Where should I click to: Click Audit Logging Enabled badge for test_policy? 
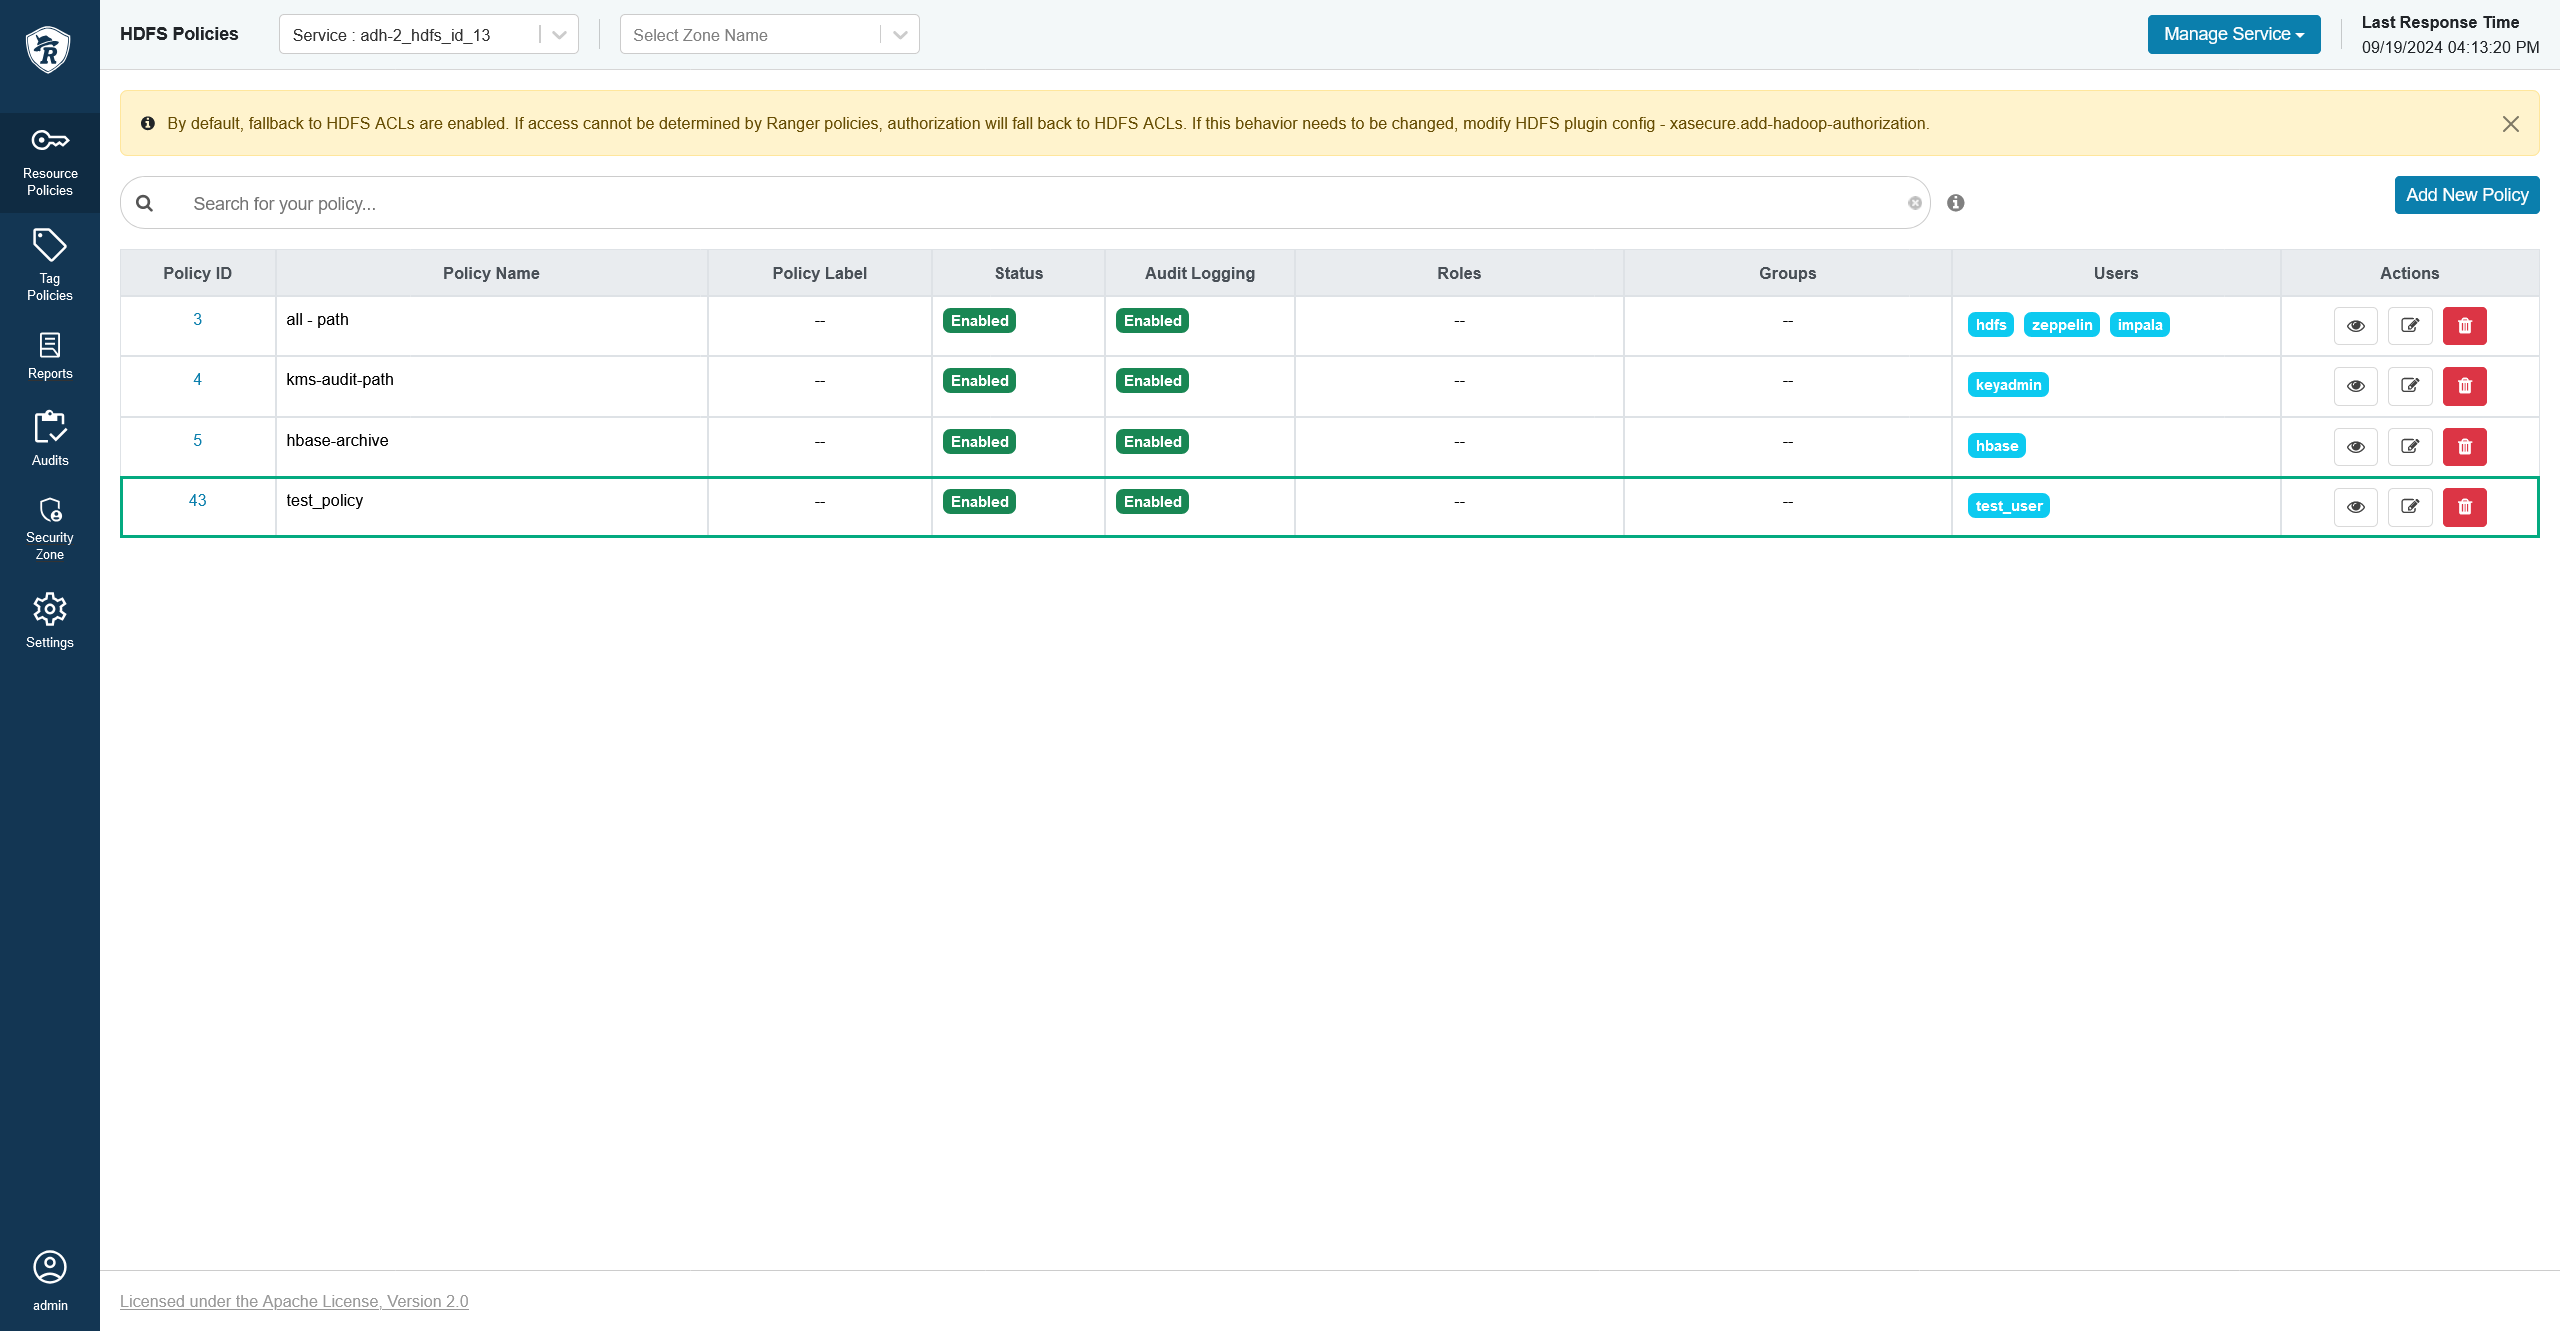point(1152,502)
